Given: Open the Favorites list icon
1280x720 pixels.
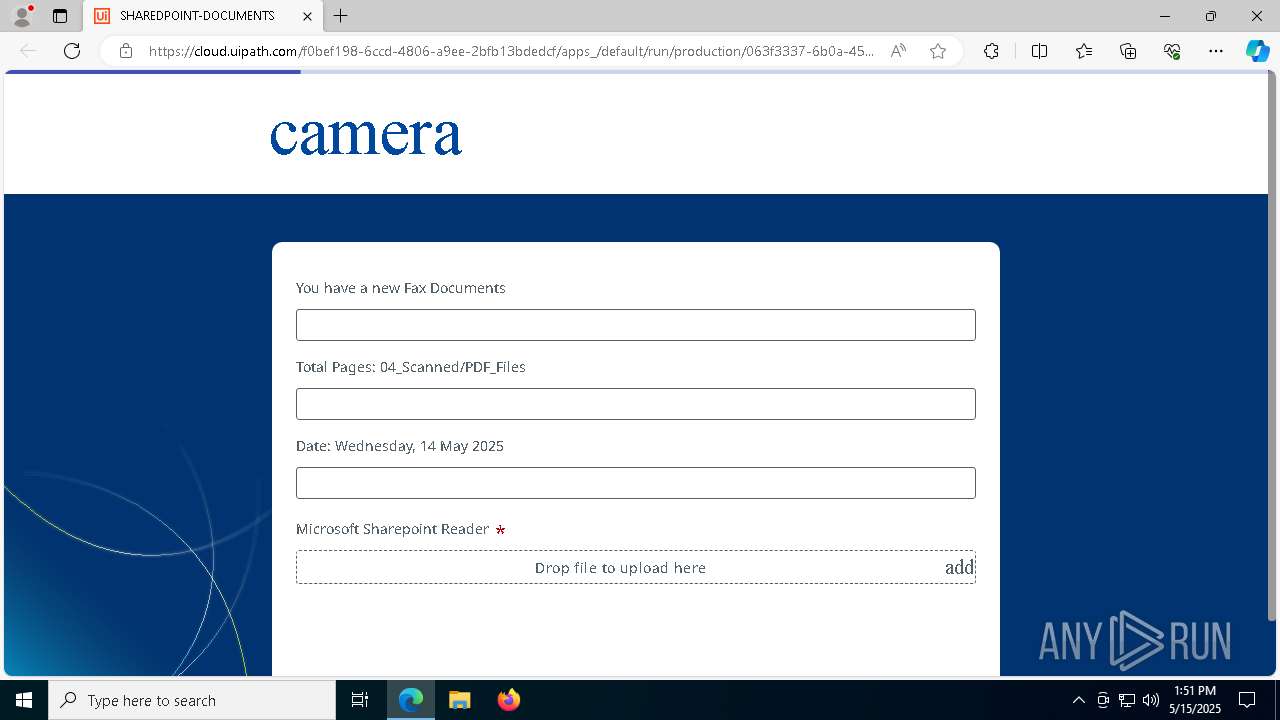Looking at the screenshot, I should [x=1084, y=51].
